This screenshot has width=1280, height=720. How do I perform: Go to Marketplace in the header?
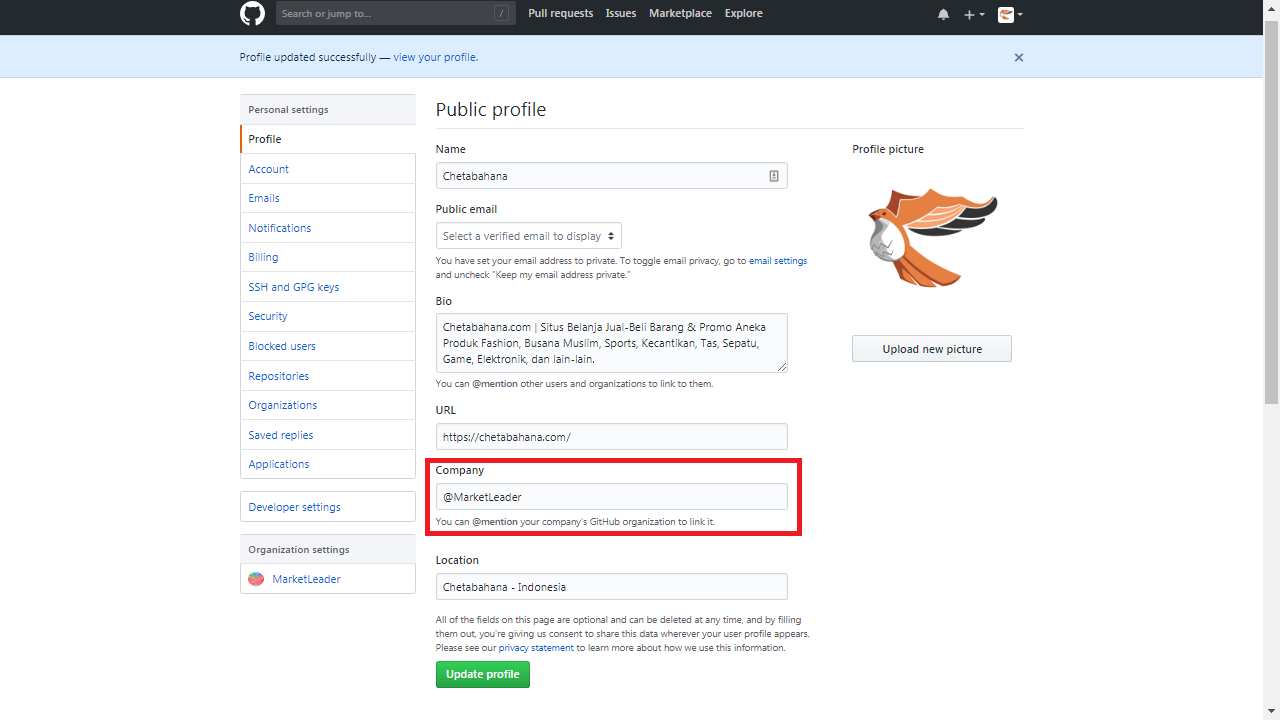680,14
